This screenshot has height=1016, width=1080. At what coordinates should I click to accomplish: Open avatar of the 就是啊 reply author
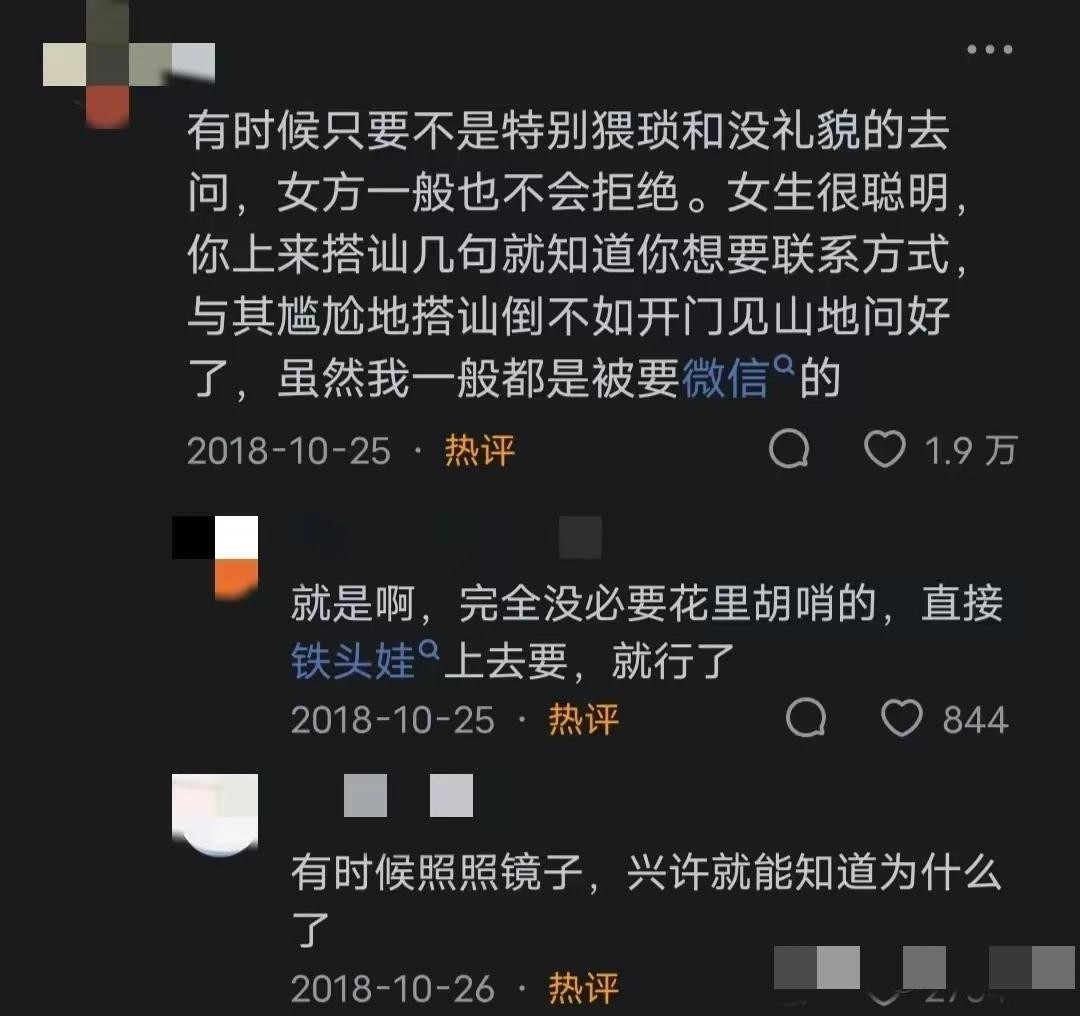tap(215, 557)
